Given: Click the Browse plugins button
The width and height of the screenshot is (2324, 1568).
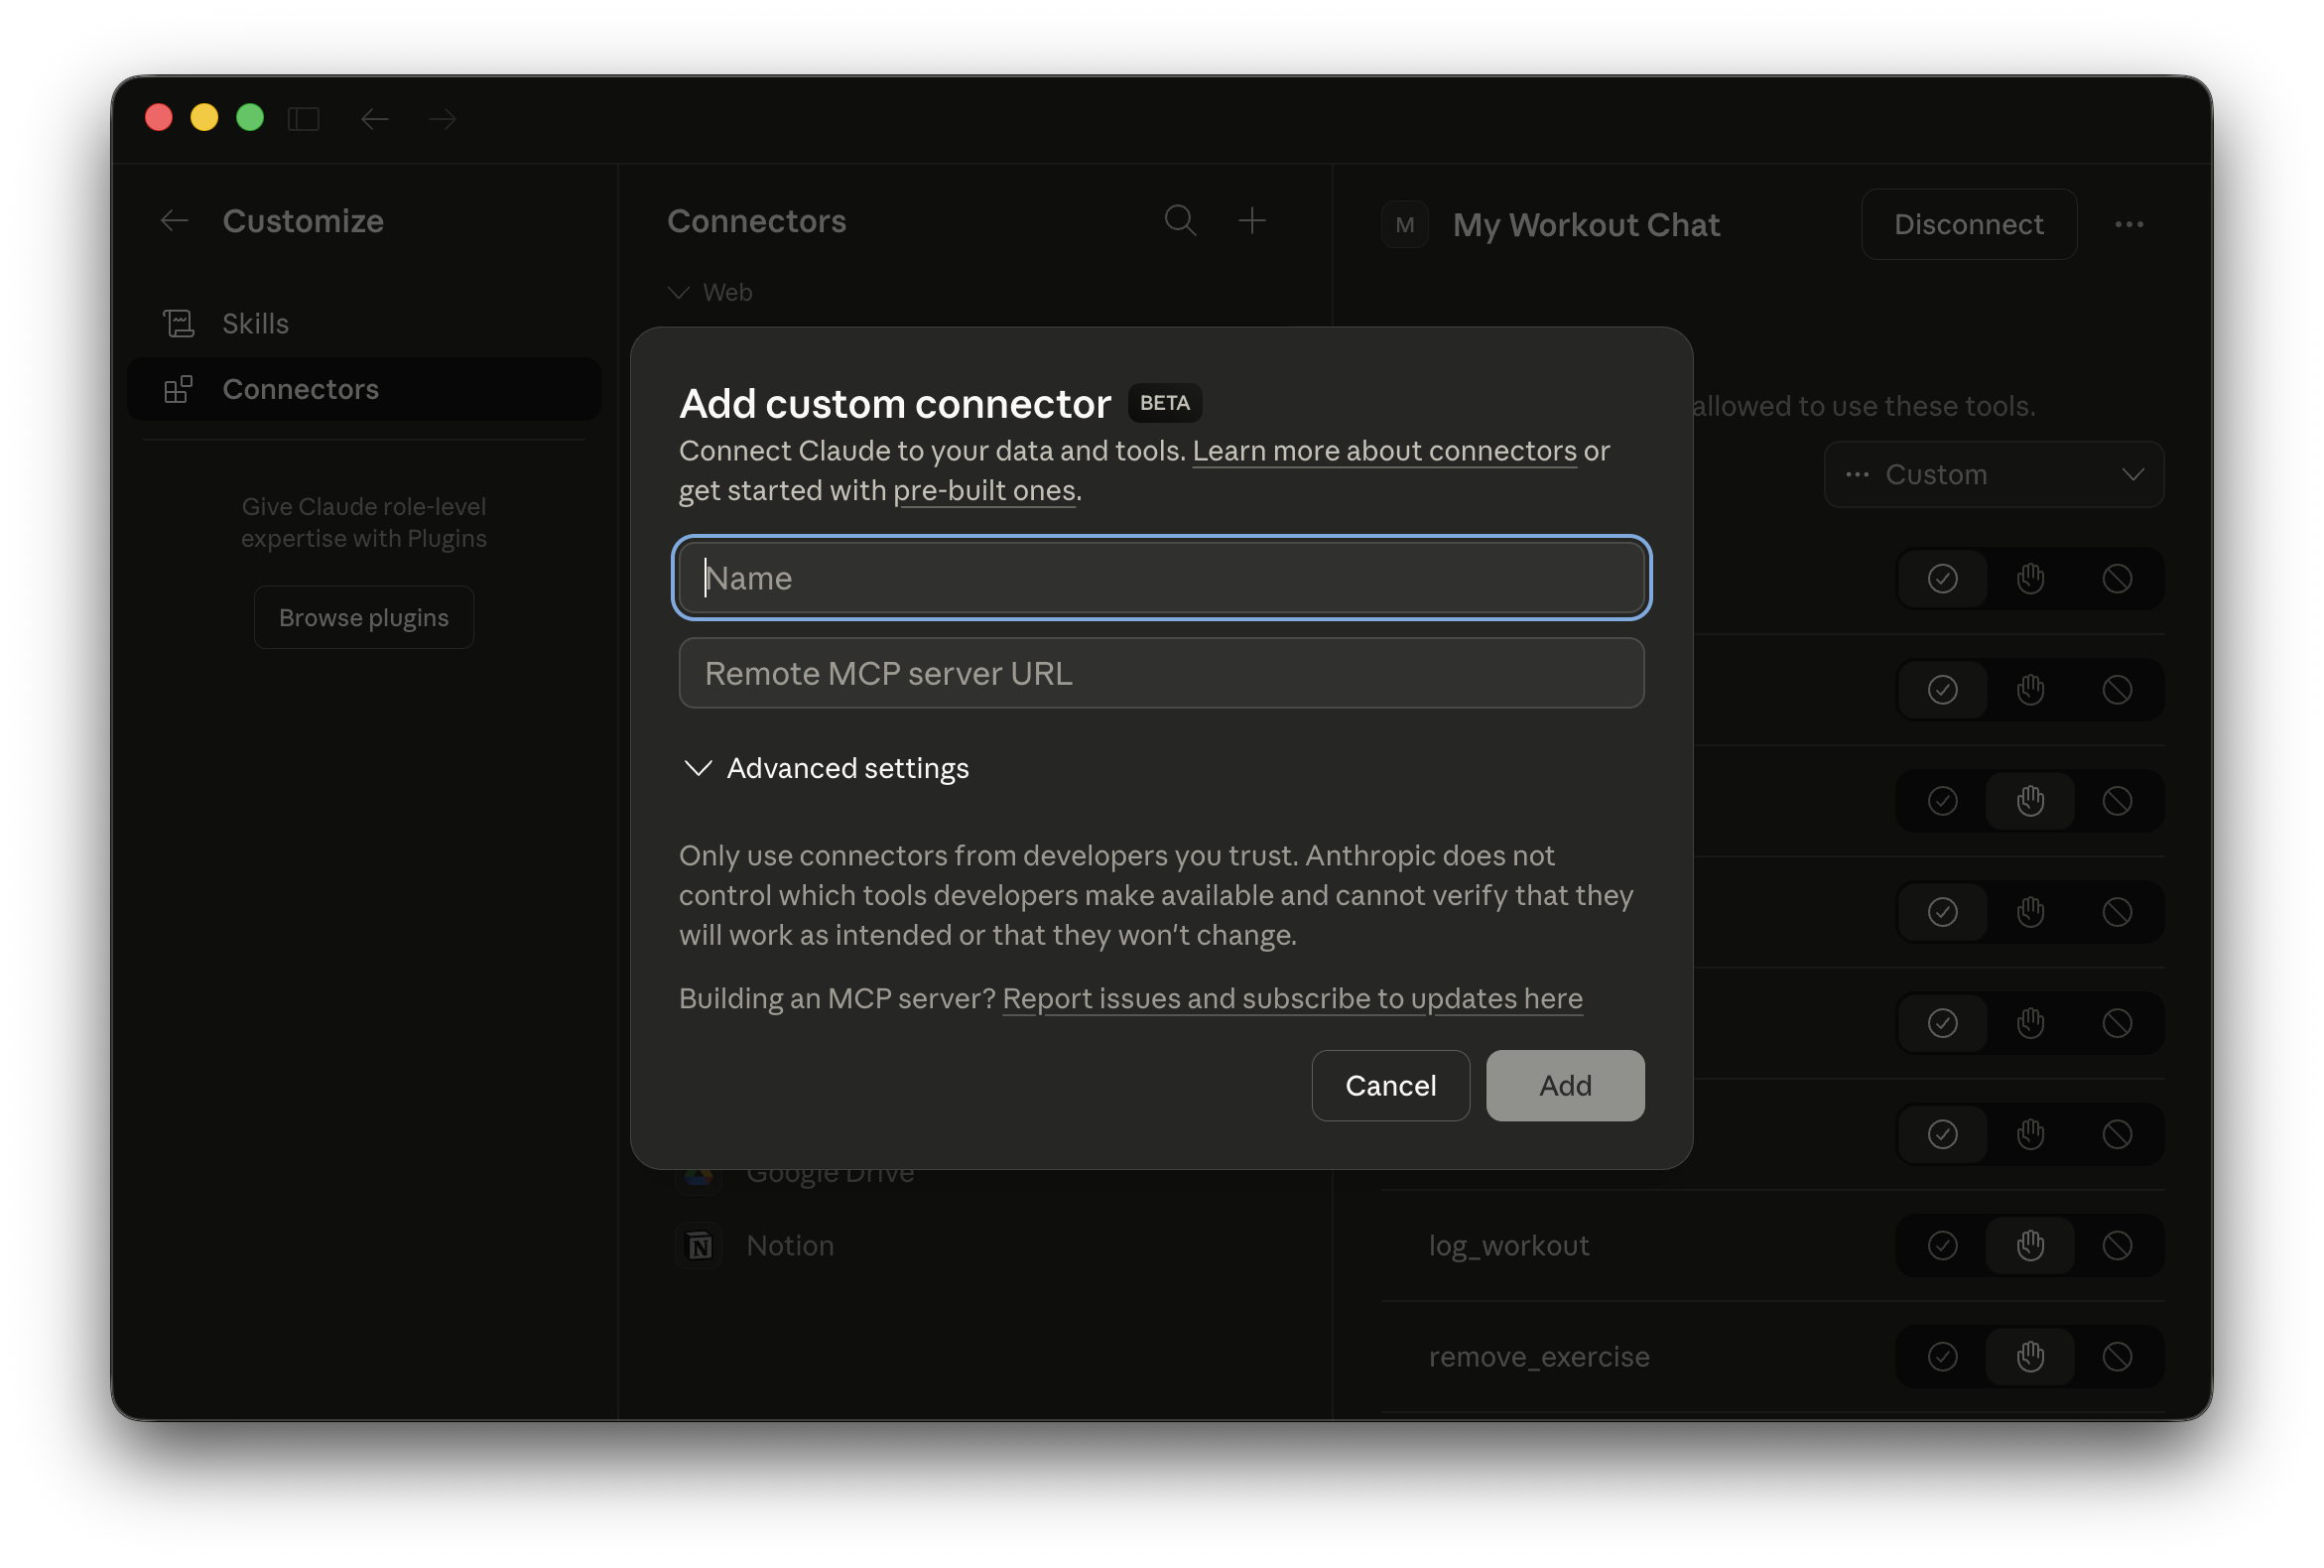Looking at the screenshot, I should (x=364, y=617).
